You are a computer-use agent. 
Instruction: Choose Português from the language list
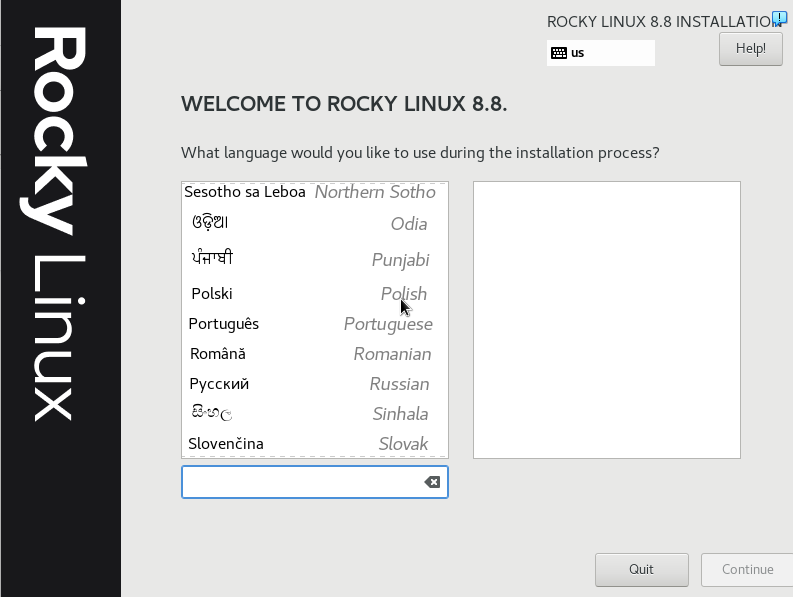coord(315,324)
